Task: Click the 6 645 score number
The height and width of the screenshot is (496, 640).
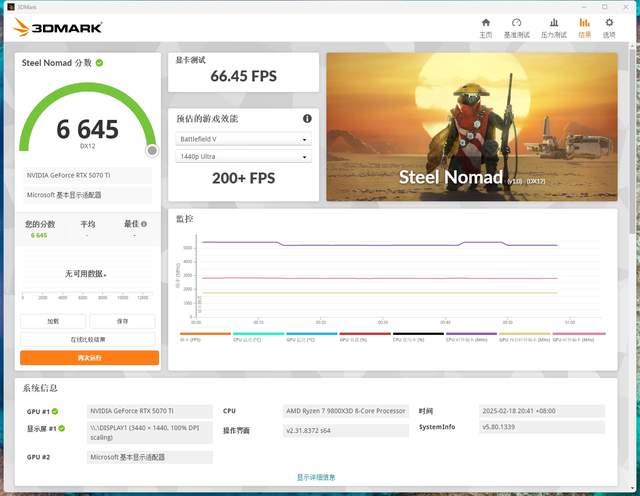Action: (87, 129)
